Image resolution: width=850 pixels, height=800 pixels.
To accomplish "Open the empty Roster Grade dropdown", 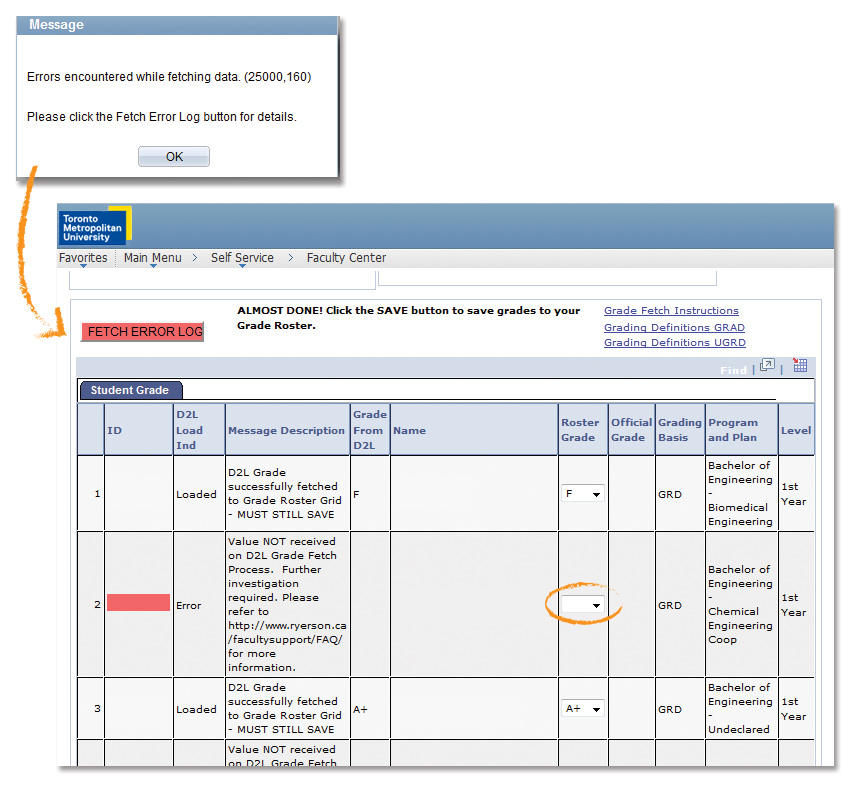I will pyautogui.click(x=583, y=605).
